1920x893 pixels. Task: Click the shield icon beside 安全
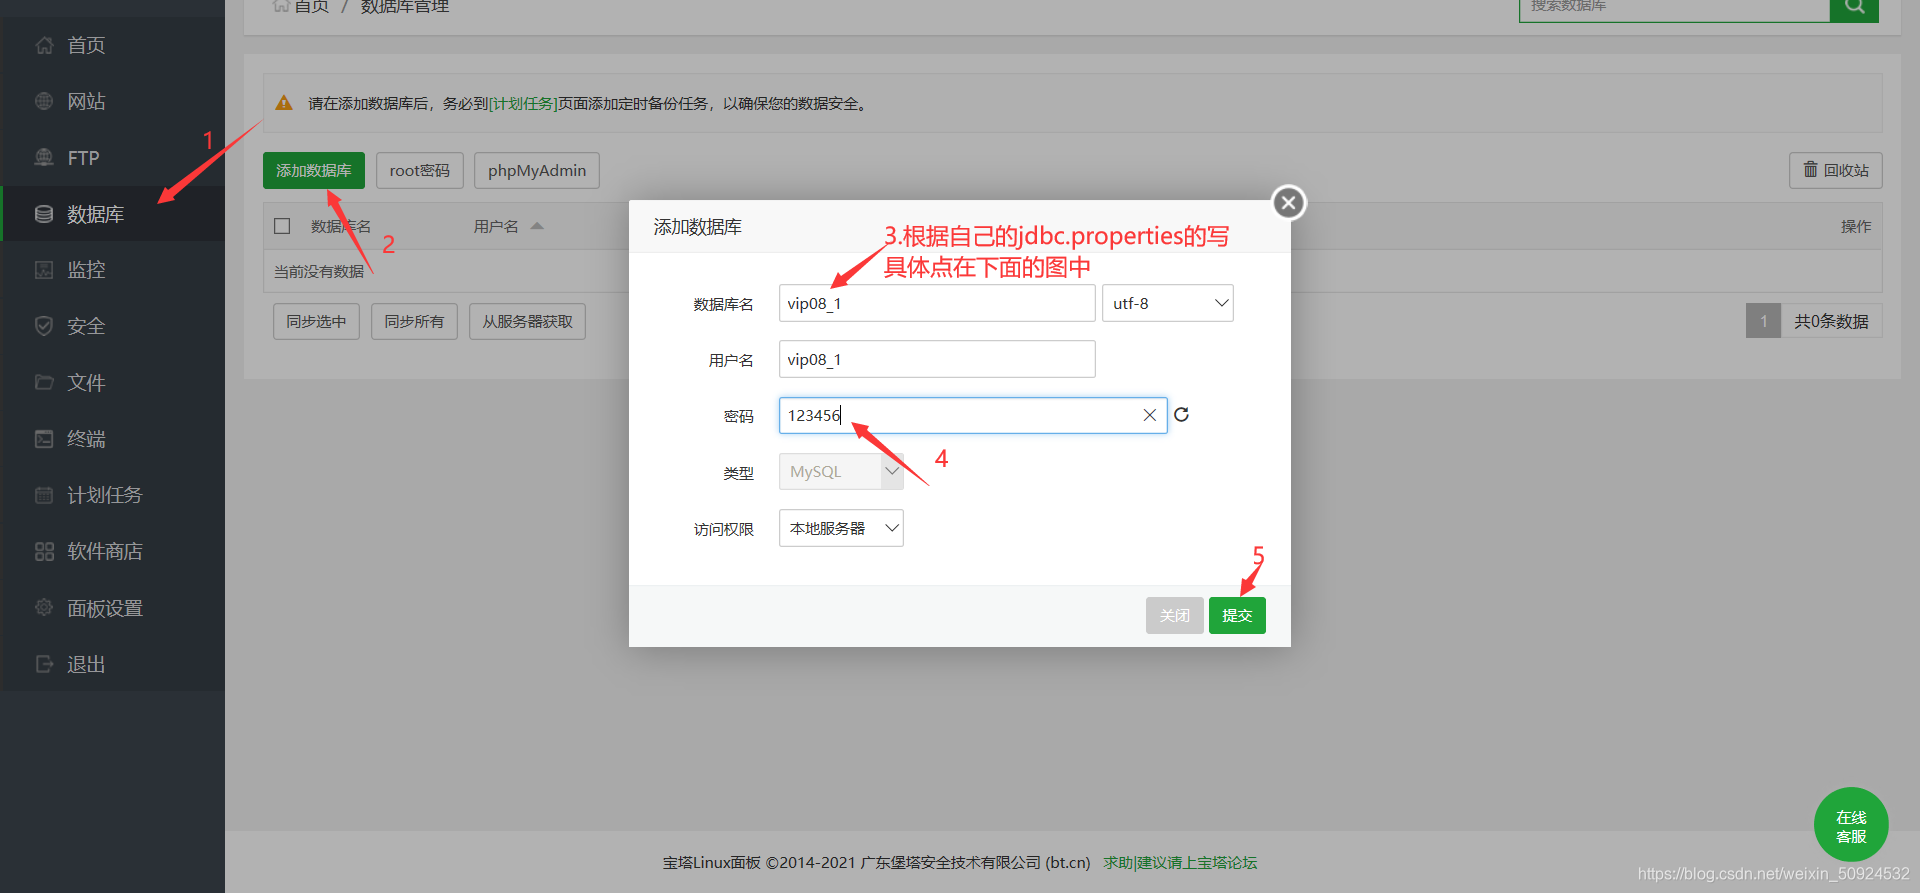44,326
